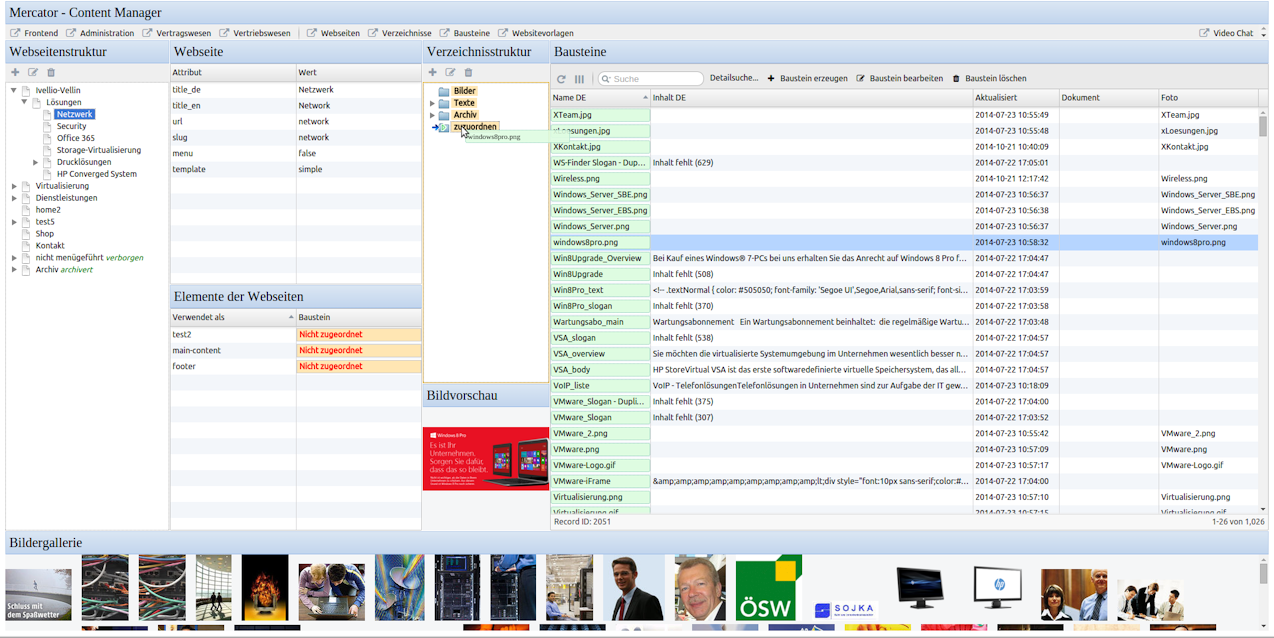Image resolution: width=1274 pixels, height=638 pixels.
Task: Click the add icon in Verzeichnisstruktur panel
Action: [x=432, y=72]
